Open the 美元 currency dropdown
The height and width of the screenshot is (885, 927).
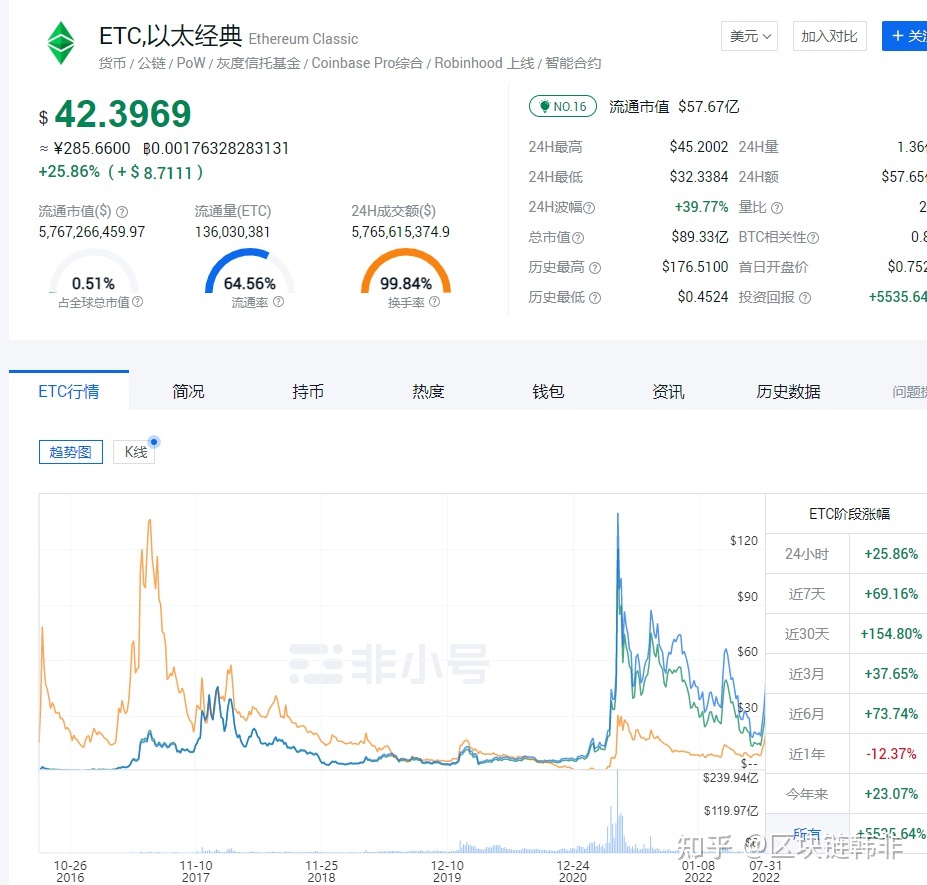click(750, 36)
